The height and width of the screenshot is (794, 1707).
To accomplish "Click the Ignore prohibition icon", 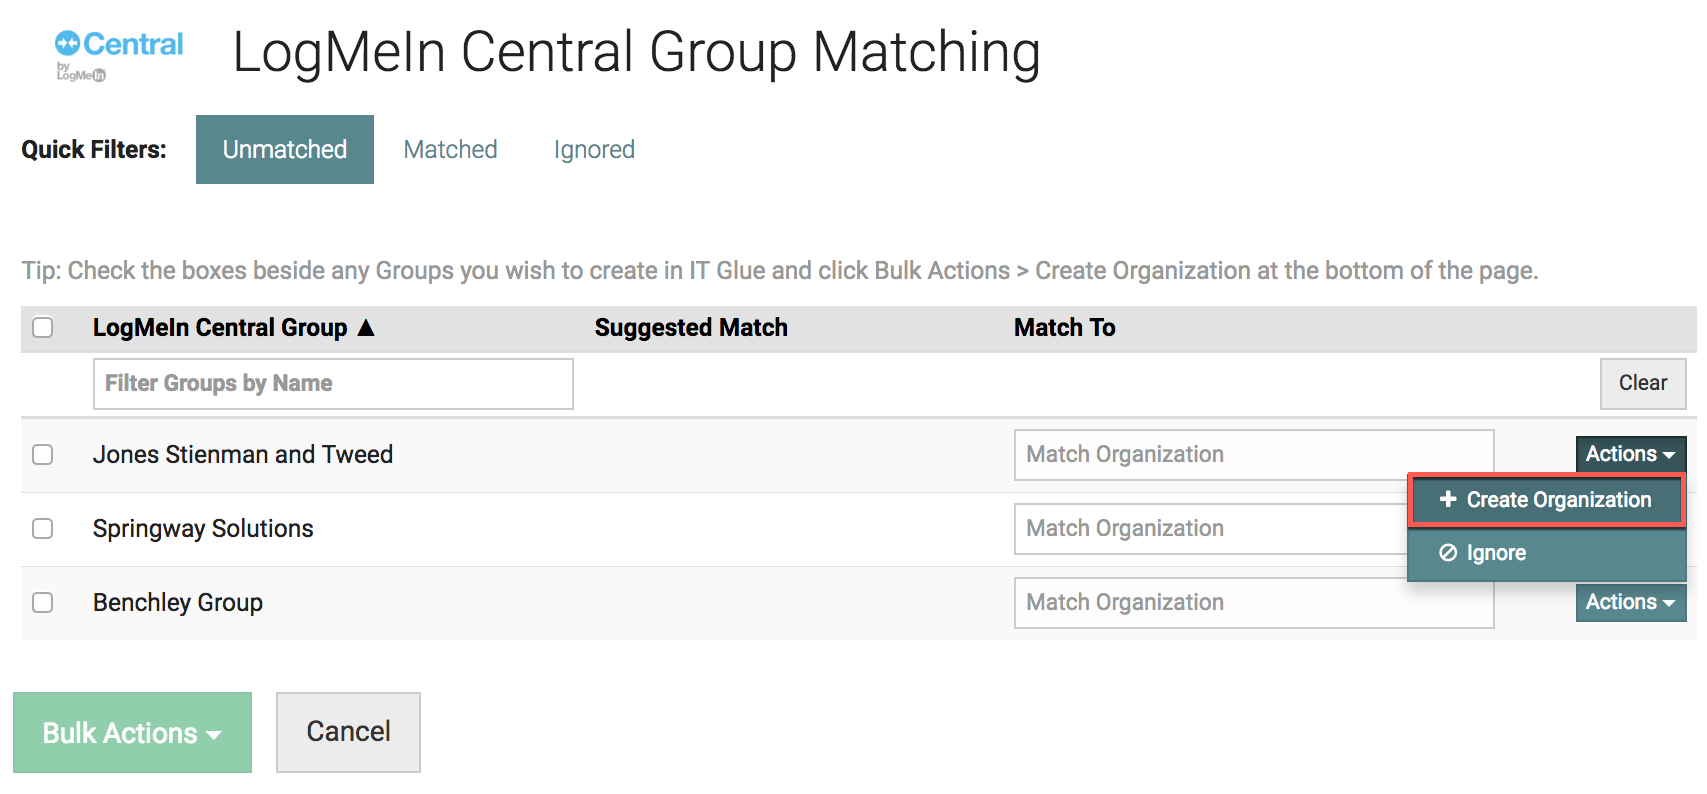I will click(x=1447, y=552).
